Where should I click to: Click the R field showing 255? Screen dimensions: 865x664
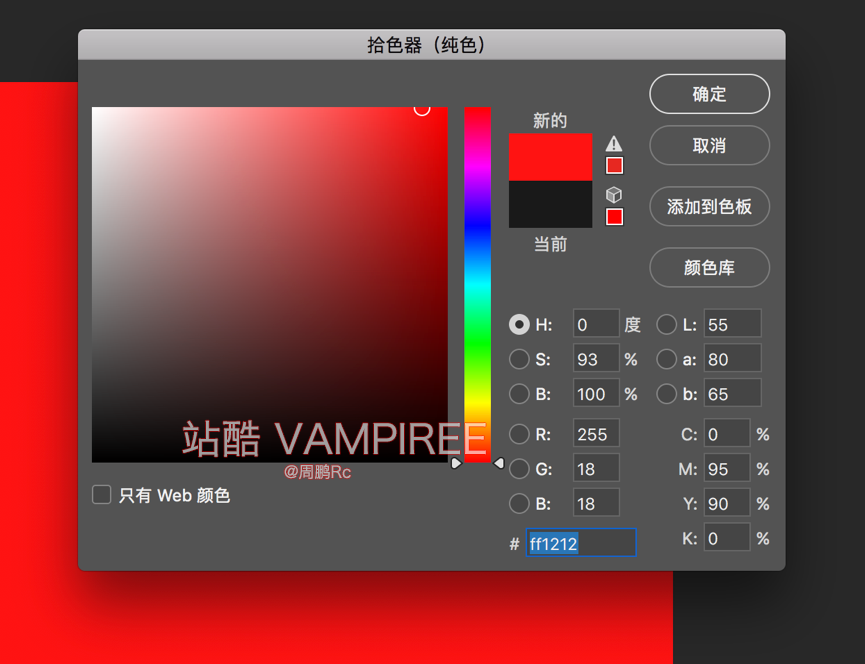596,433
